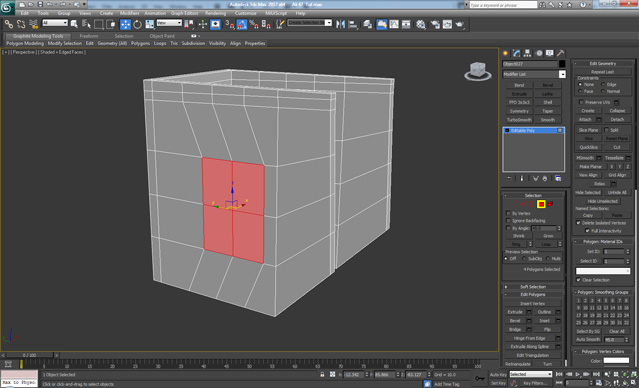Select Edge sub-object level icon
639x388 pixels.
click(x=523, y=204)
